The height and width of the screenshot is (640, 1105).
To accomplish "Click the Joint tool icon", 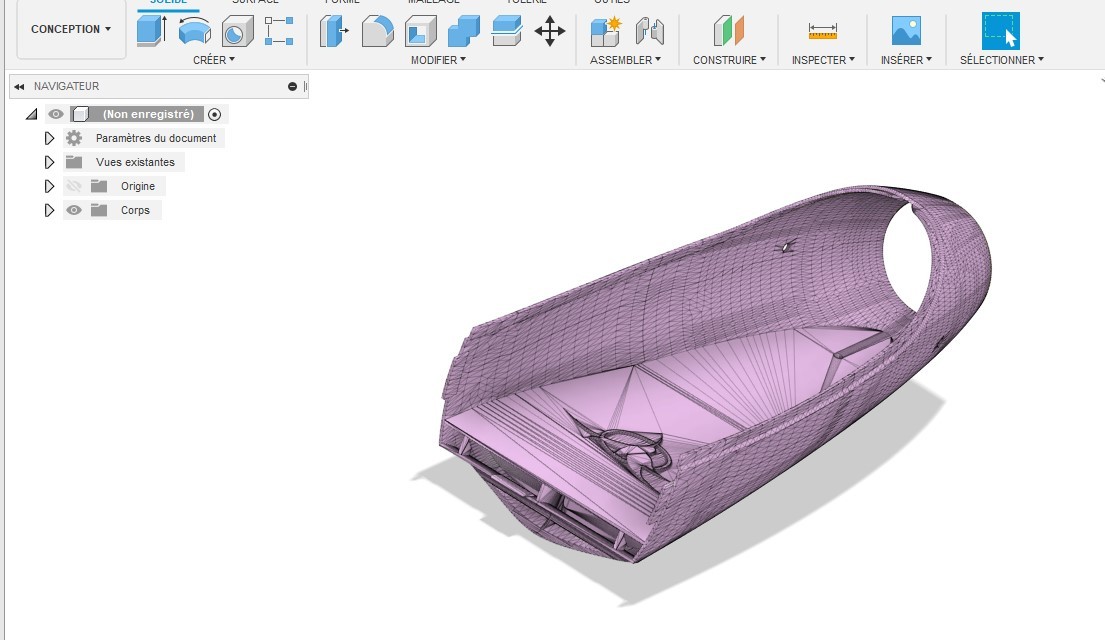I will point(649,32).
